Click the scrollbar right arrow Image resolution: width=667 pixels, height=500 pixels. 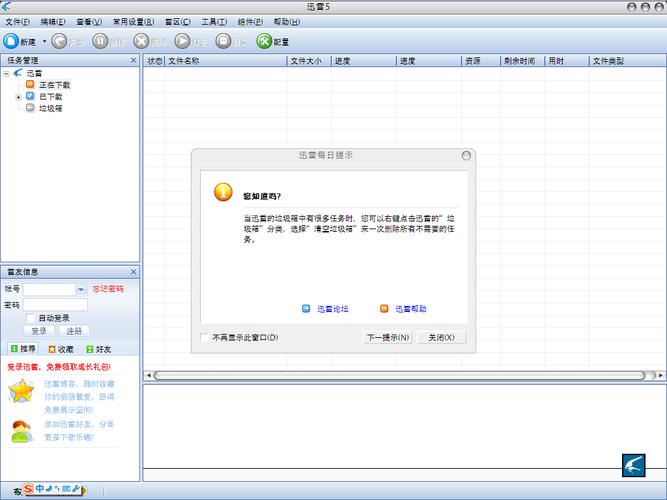coord(661,375)
